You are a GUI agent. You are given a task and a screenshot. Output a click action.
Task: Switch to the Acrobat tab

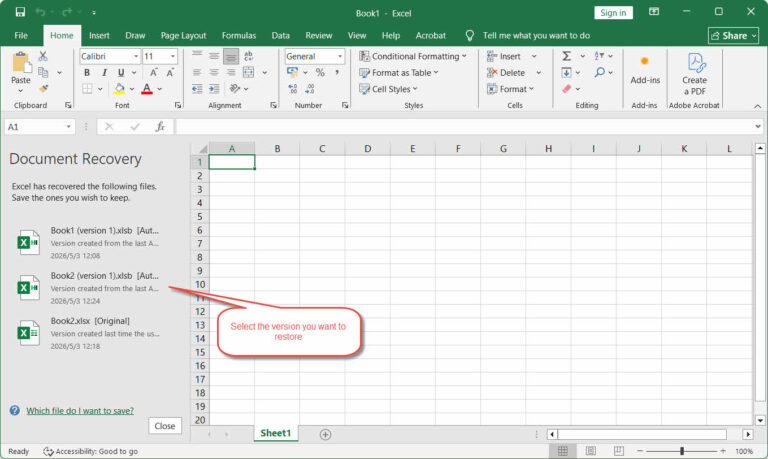431,35
